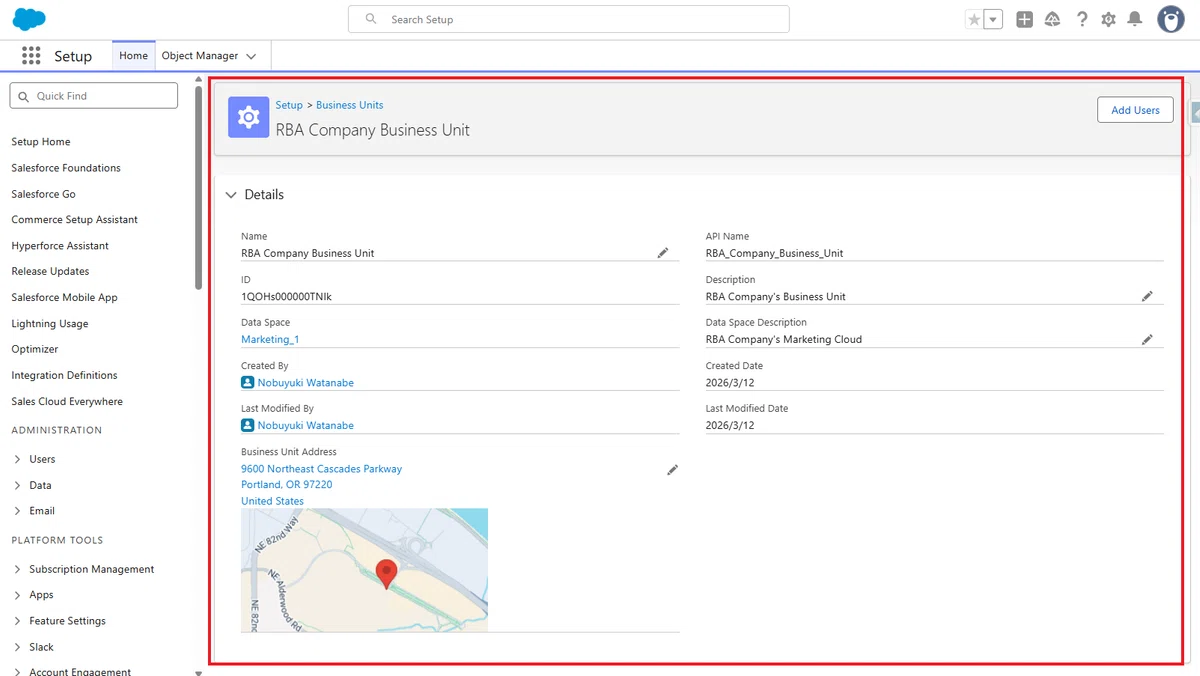Switch to the Home tab
1200x676 pixels.
pos(133,56)
